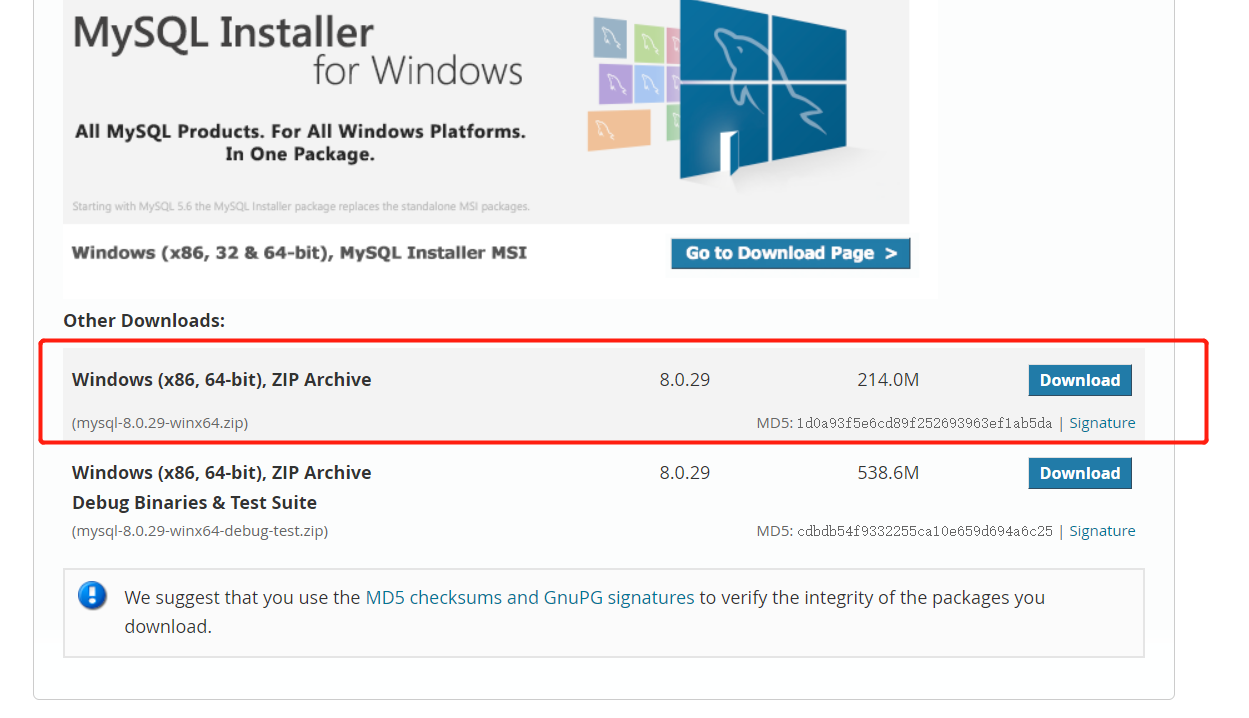Click the Other Downloads heading
The height and width of the screenshot is (718, 1249).
[x=144, y=321]
